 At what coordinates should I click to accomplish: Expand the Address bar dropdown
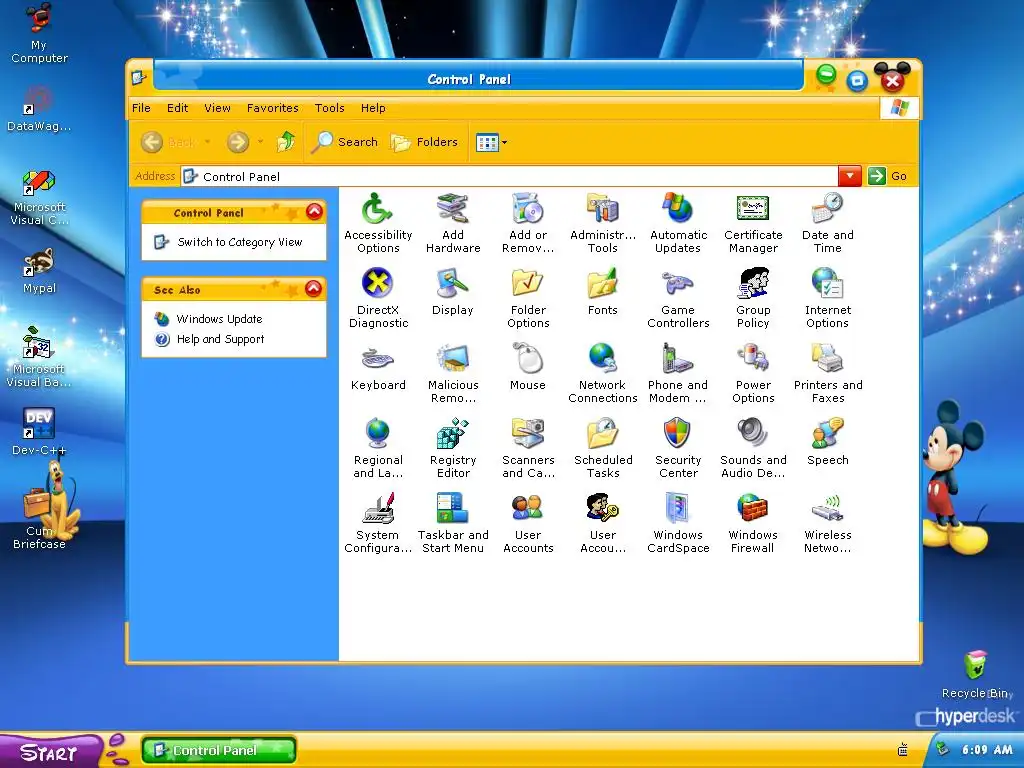click(849, 176)
